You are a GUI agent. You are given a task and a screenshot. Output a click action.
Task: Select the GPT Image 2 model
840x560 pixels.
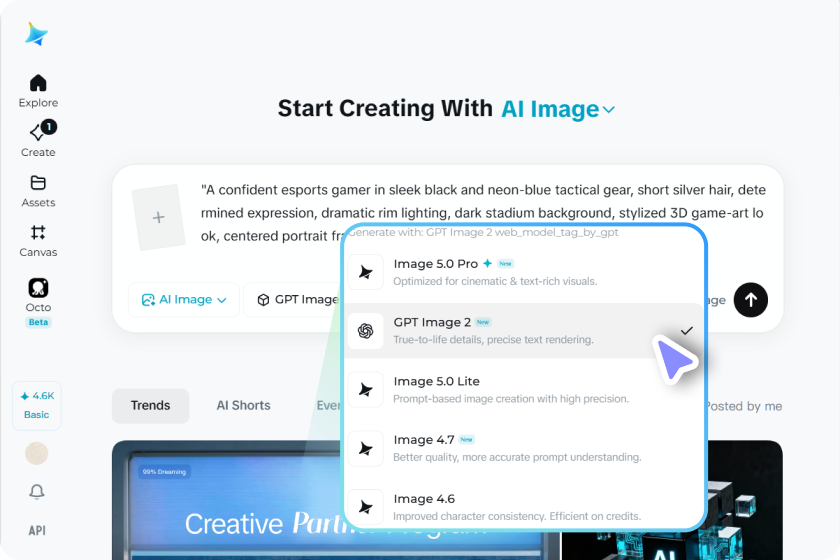[523, 331]
